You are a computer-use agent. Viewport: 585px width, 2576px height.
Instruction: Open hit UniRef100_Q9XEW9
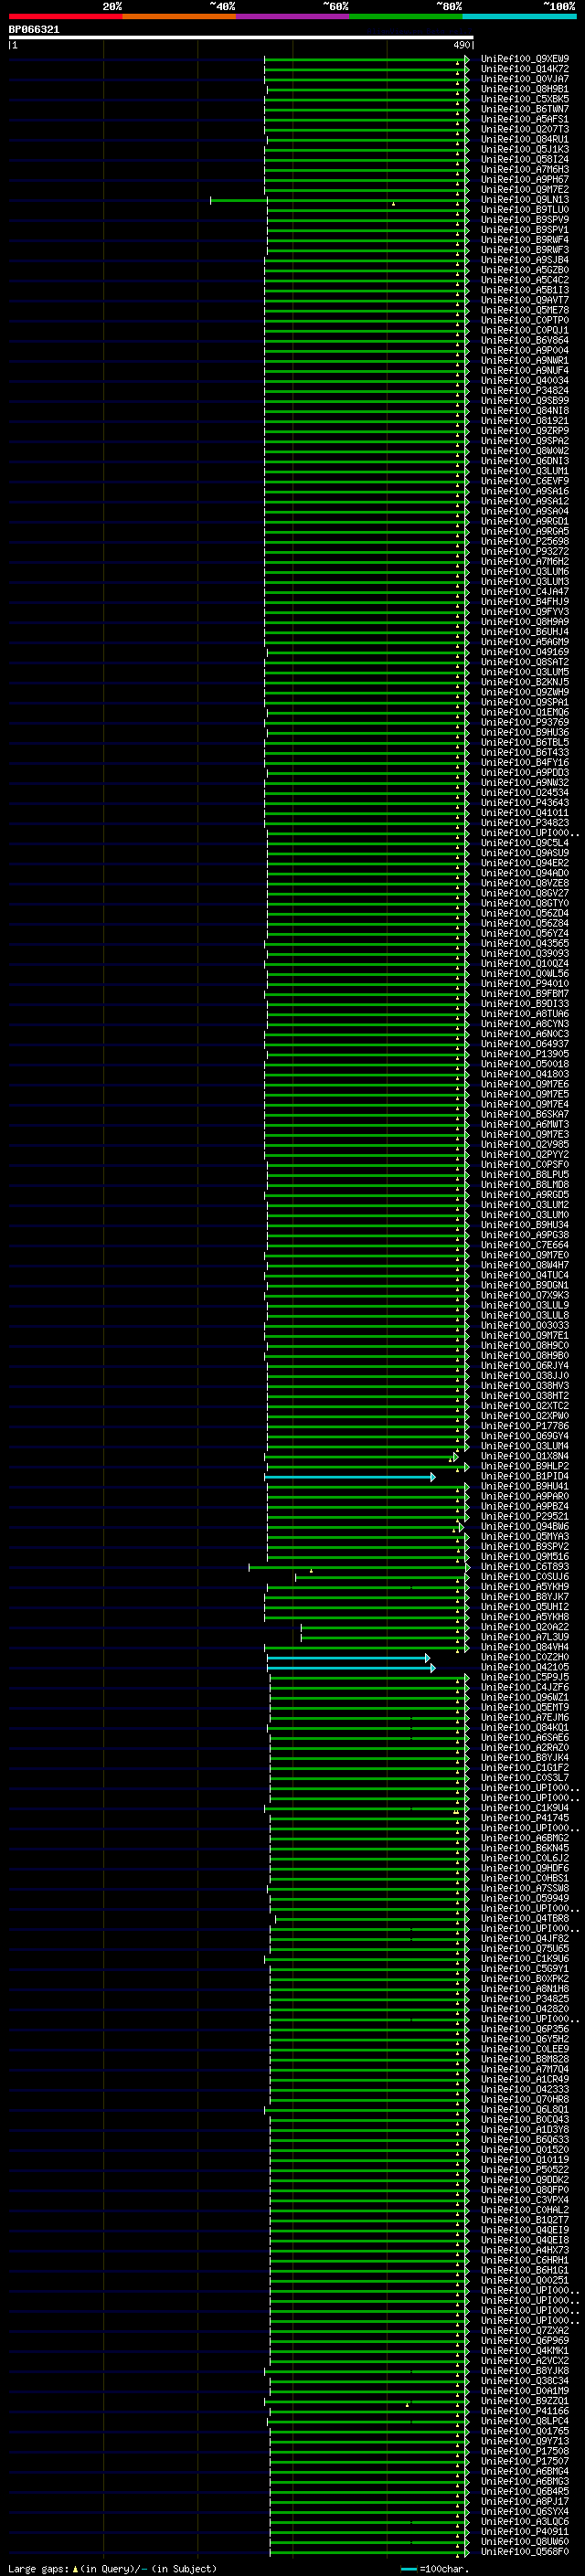click(x=525, y=59)
